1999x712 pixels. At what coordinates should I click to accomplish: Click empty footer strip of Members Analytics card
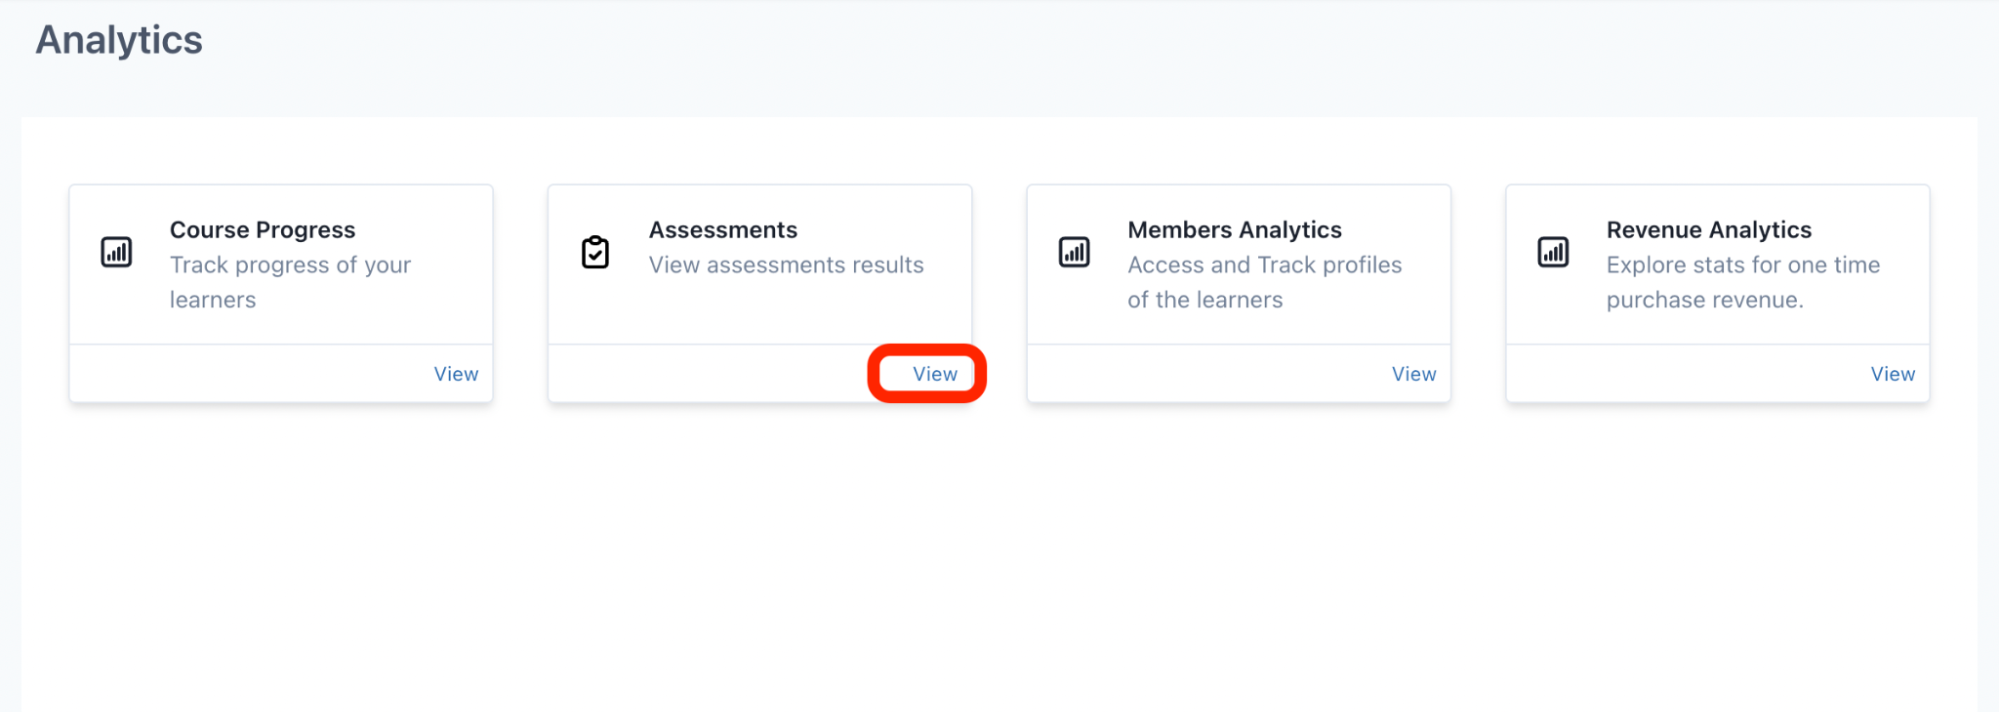[1200, 374]
